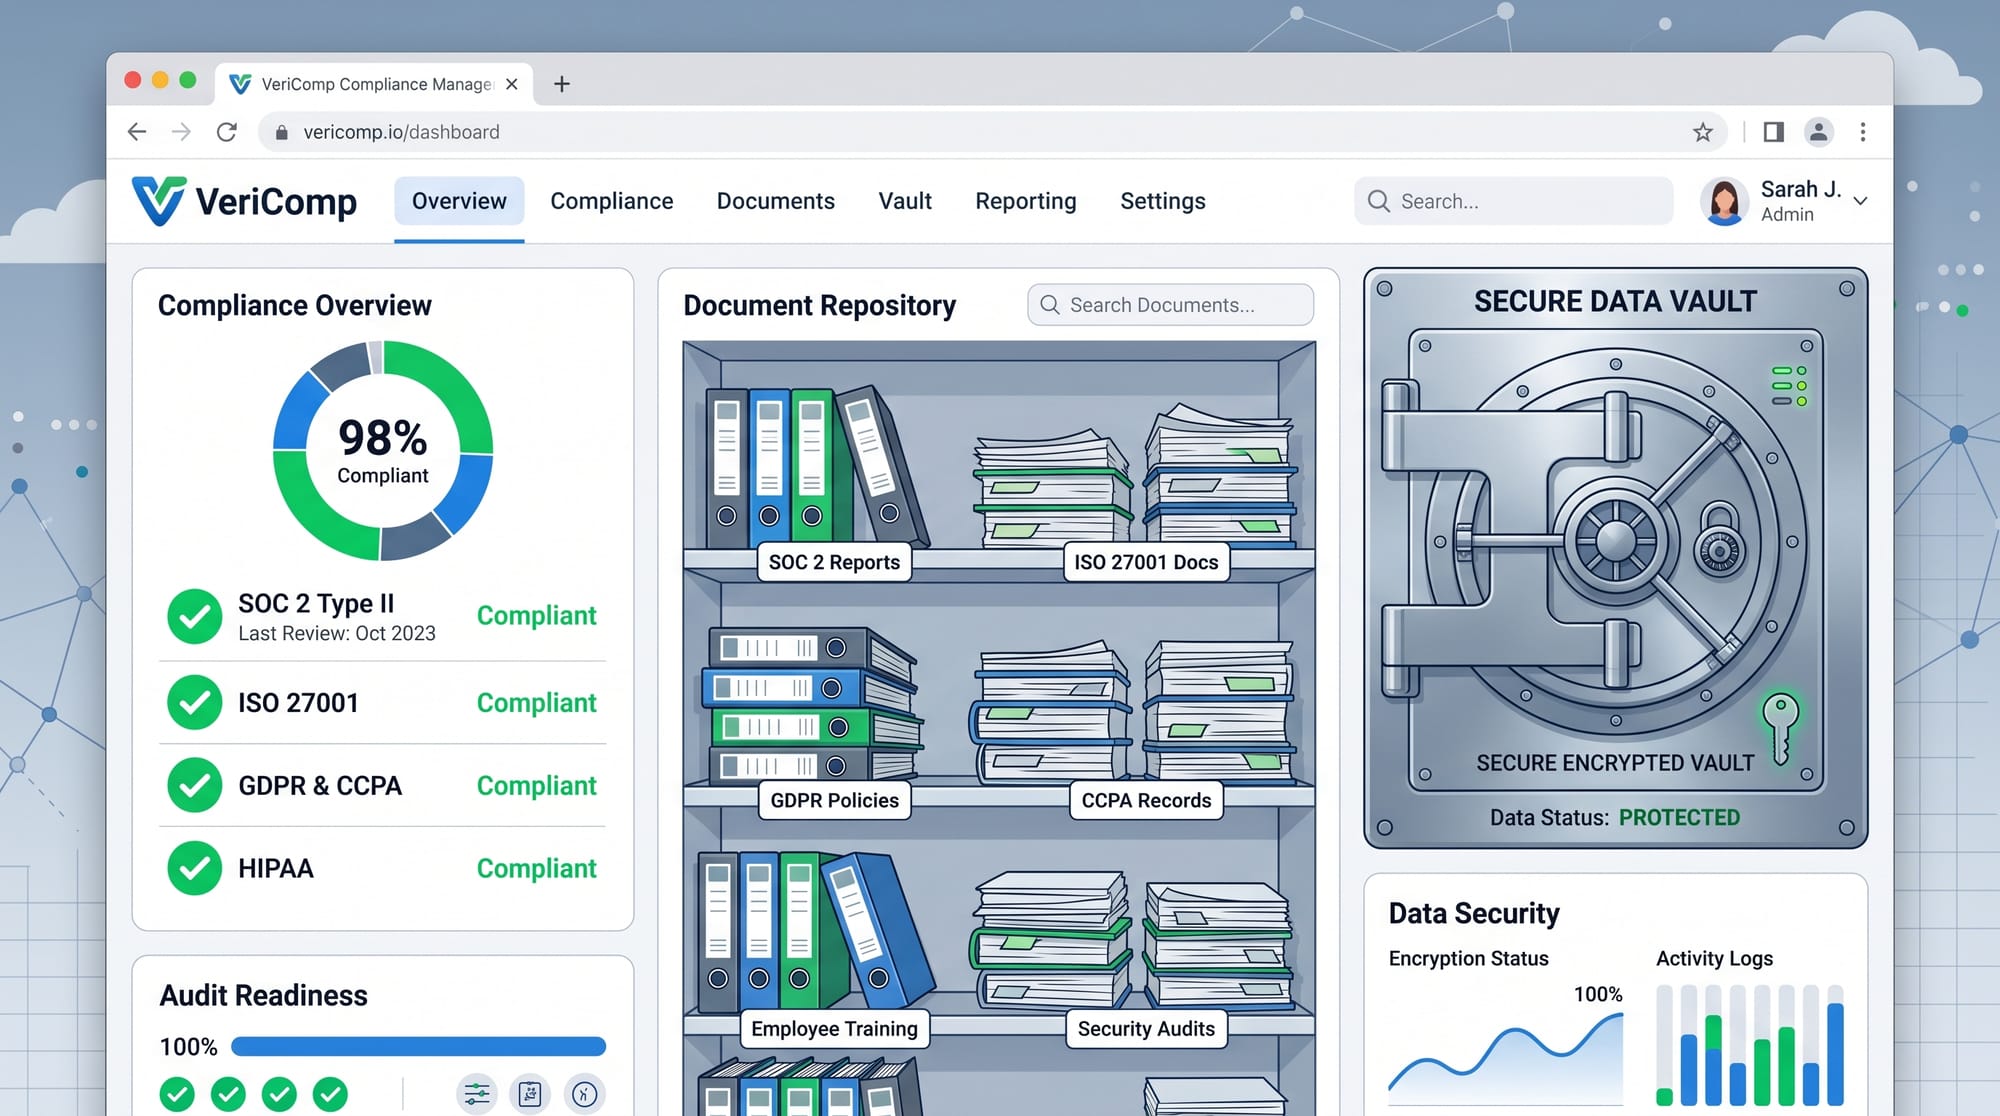Click inside the Search Documents field
The width and height of the screenshot is (2000, 1116).
point(1170,304)
